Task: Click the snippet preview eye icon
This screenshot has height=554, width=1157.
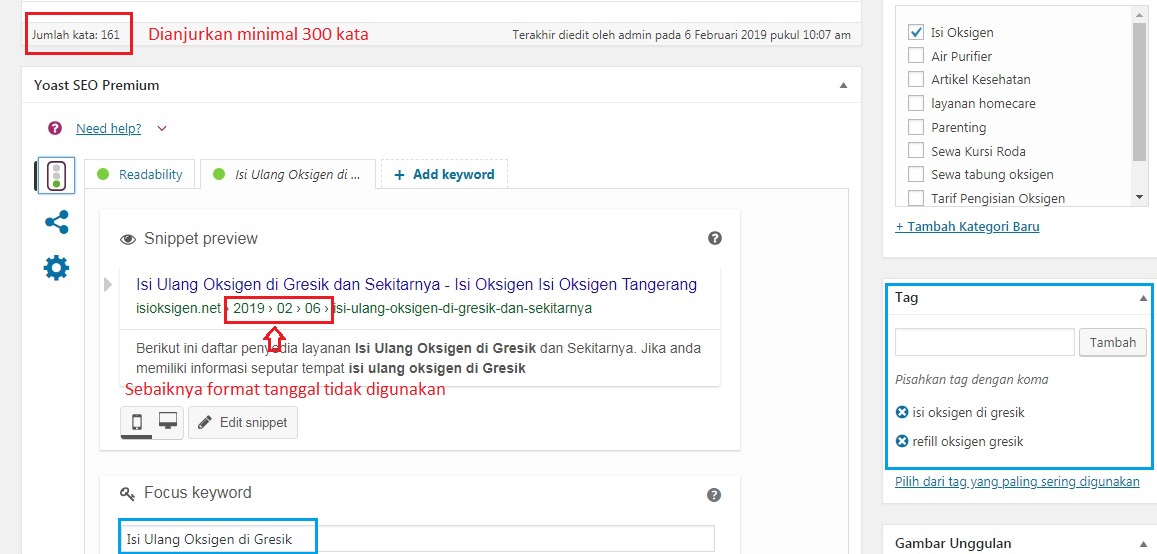Action: [x=128, y=239]
